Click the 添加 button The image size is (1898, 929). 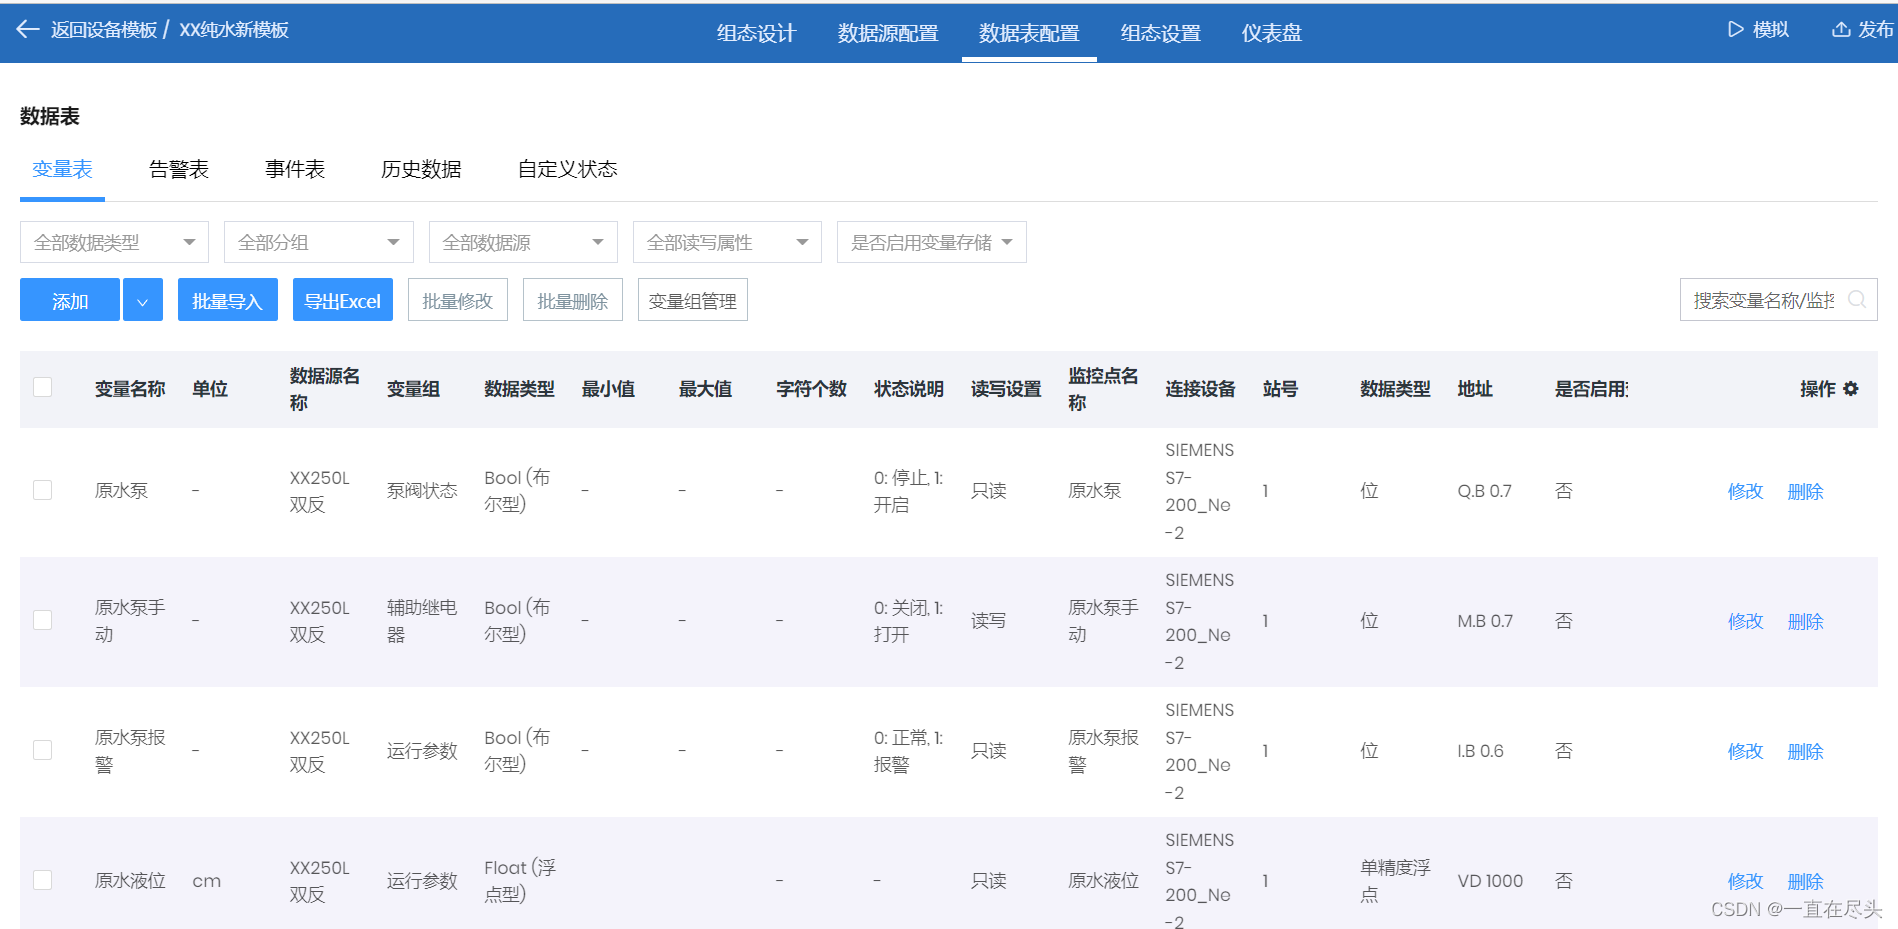(70, 300)
